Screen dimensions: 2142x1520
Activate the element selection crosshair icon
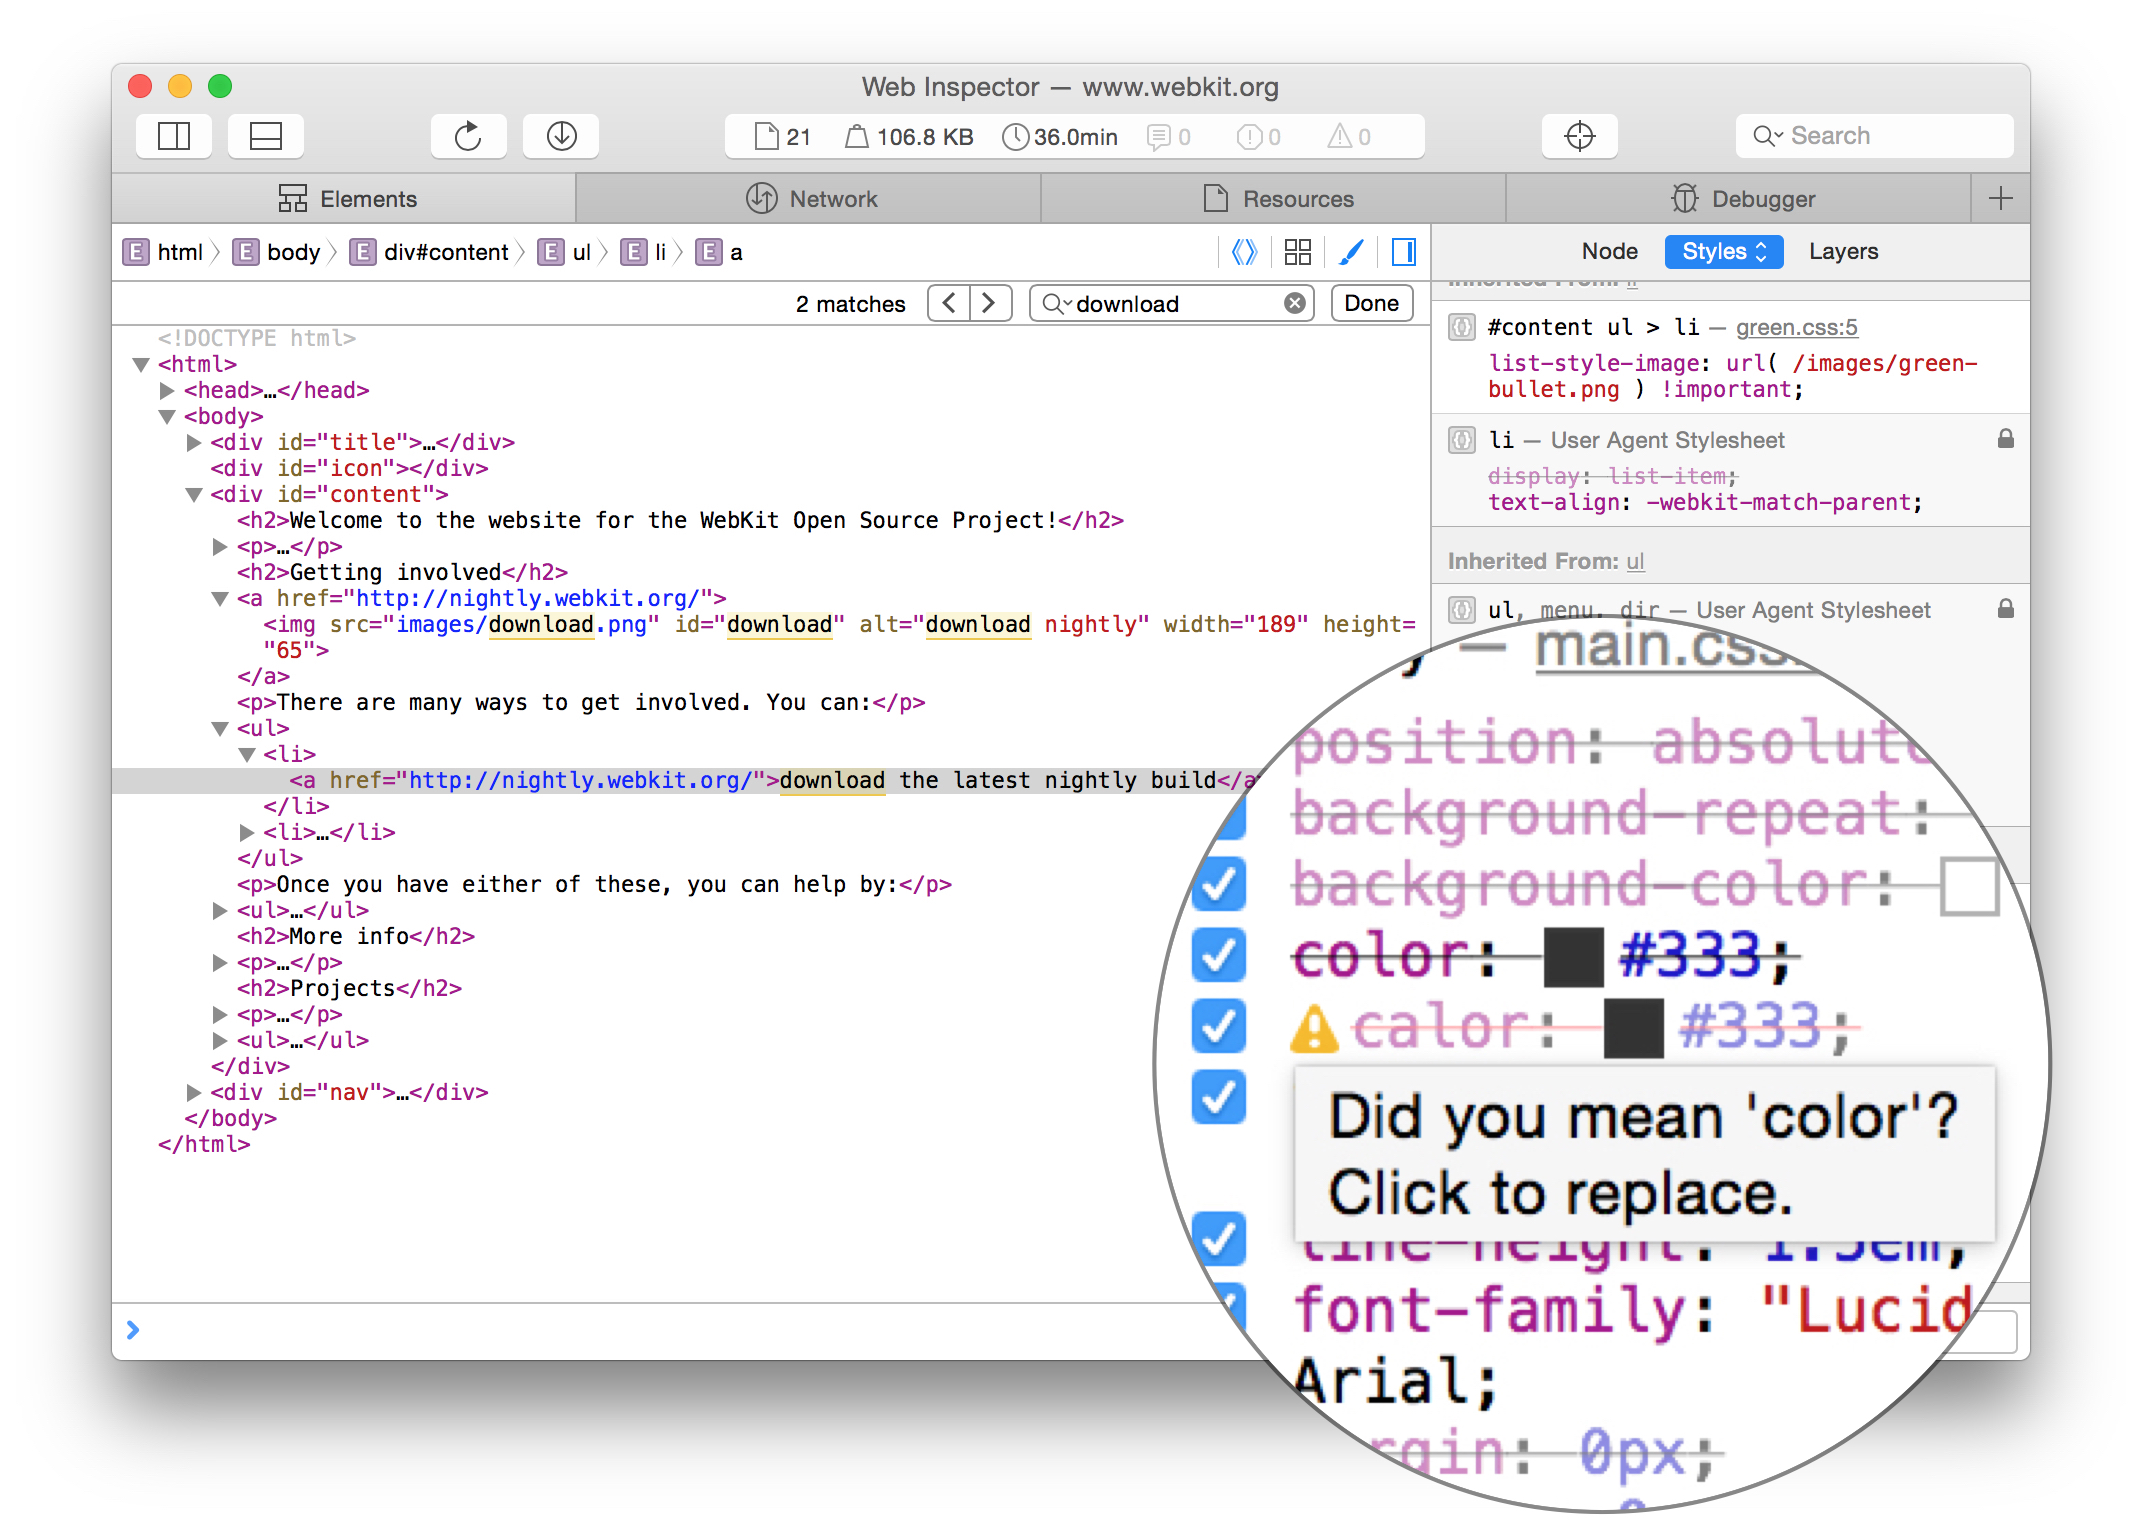tap(1579, 136)
